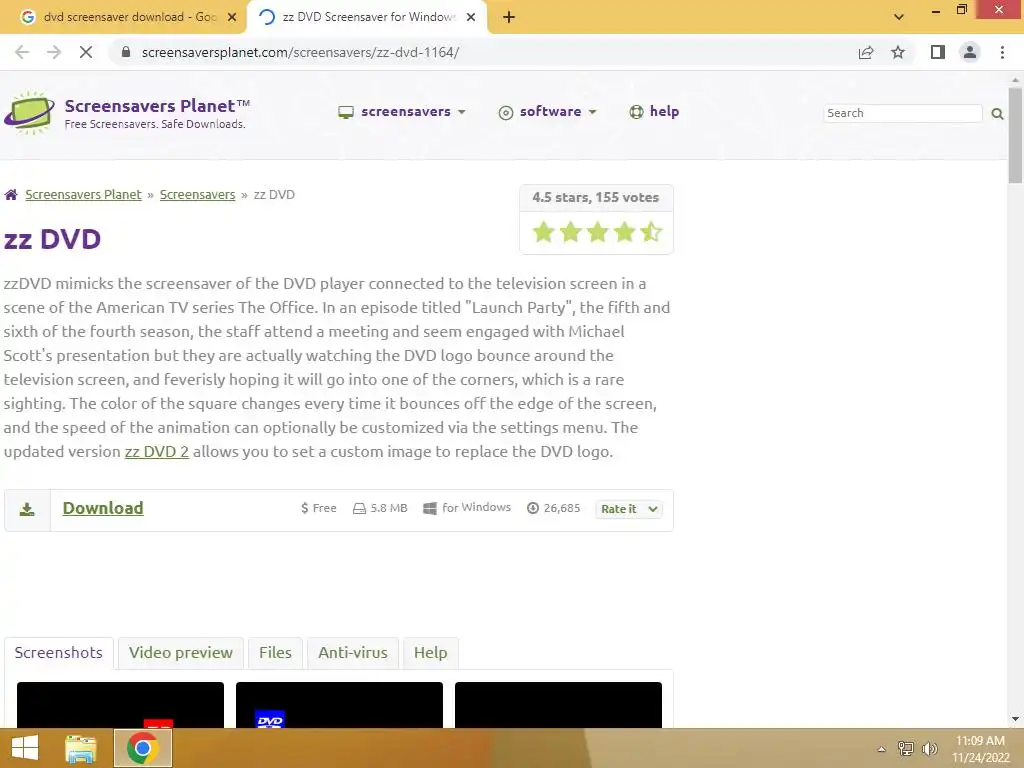
Task: Switch to the Video preview tab
Action: pyautogui.click(x=181, y=653)
